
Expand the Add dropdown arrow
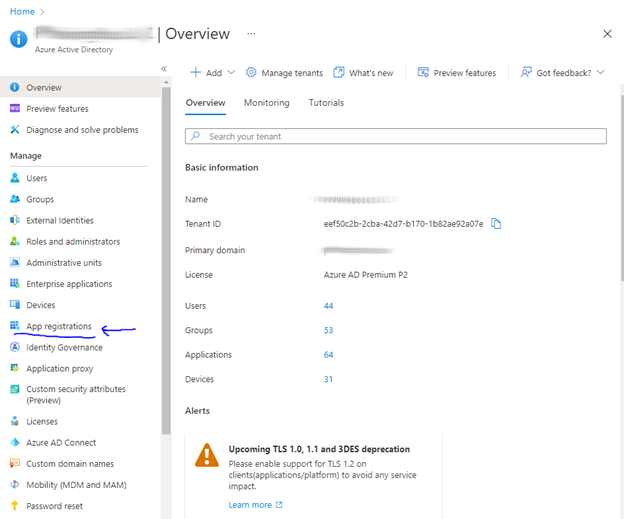(x=231, y=73)
